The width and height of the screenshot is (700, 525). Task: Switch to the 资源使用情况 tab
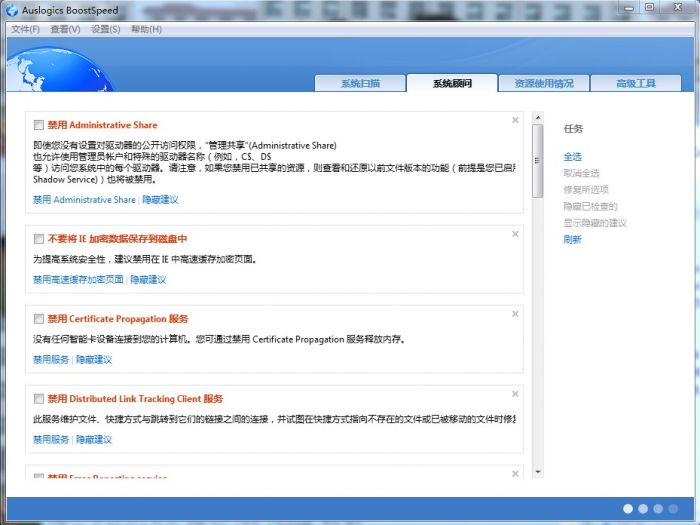coord(544,83)
